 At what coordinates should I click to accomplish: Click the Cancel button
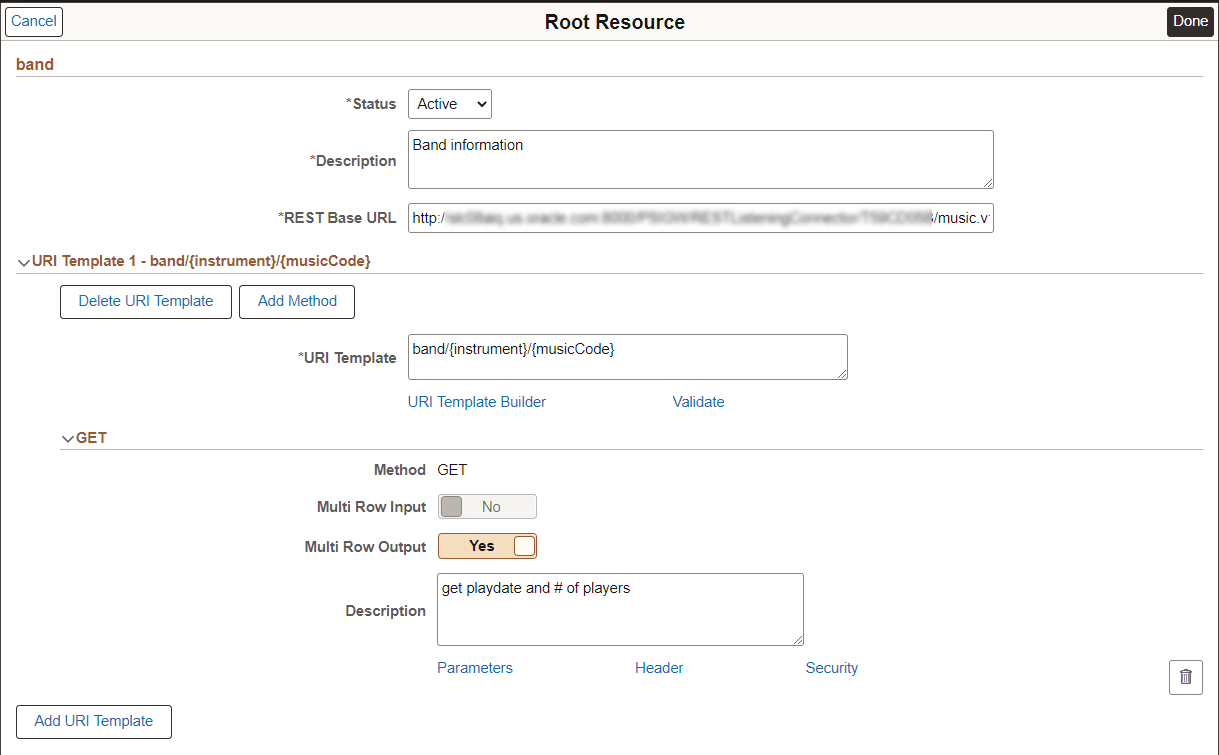pyautogui.click(x=33, y=21)
